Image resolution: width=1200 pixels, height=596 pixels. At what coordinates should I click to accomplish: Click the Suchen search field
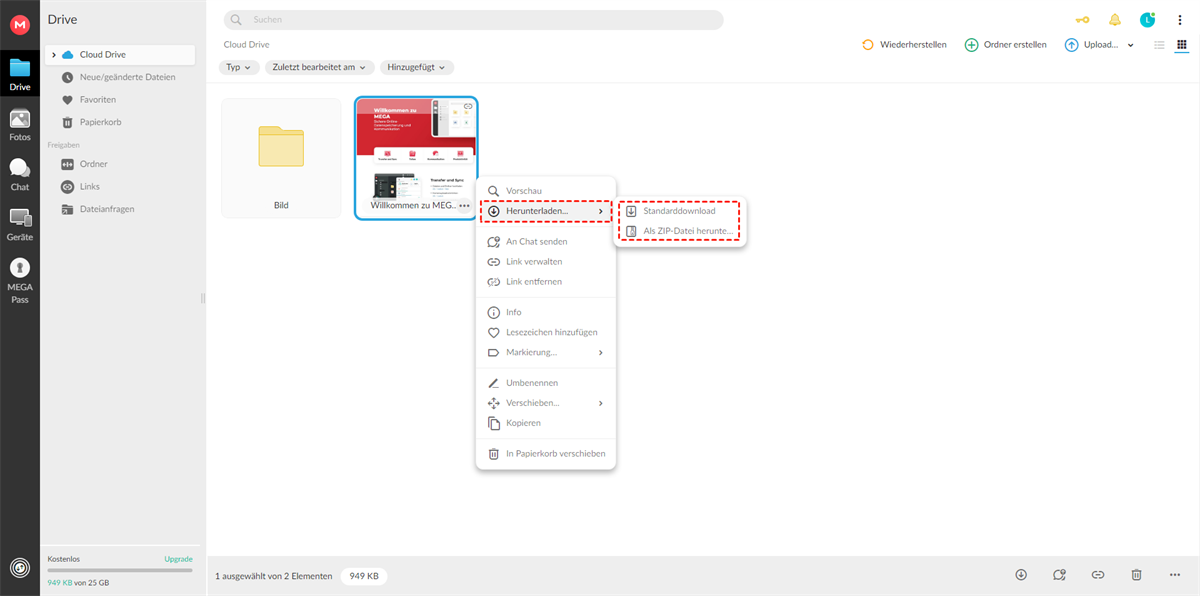point(473,20)
